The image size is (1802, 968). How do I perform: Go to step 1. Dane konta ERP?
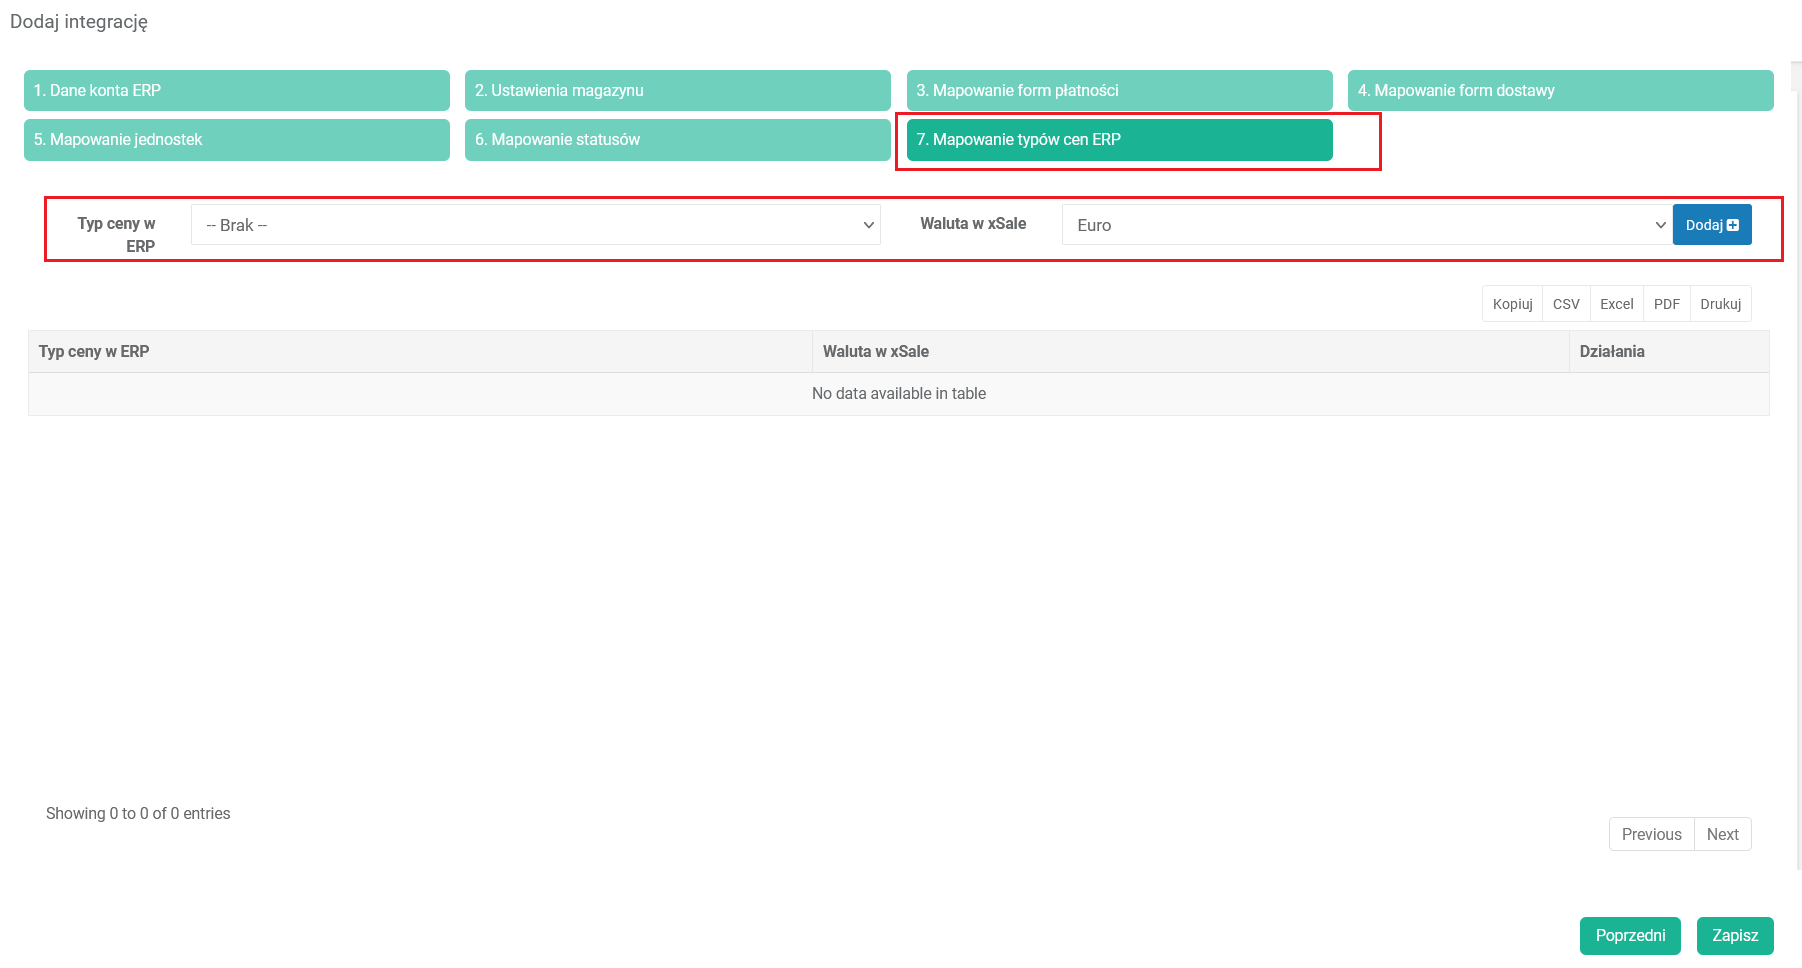pyautogui.click(x=236, y=90)
